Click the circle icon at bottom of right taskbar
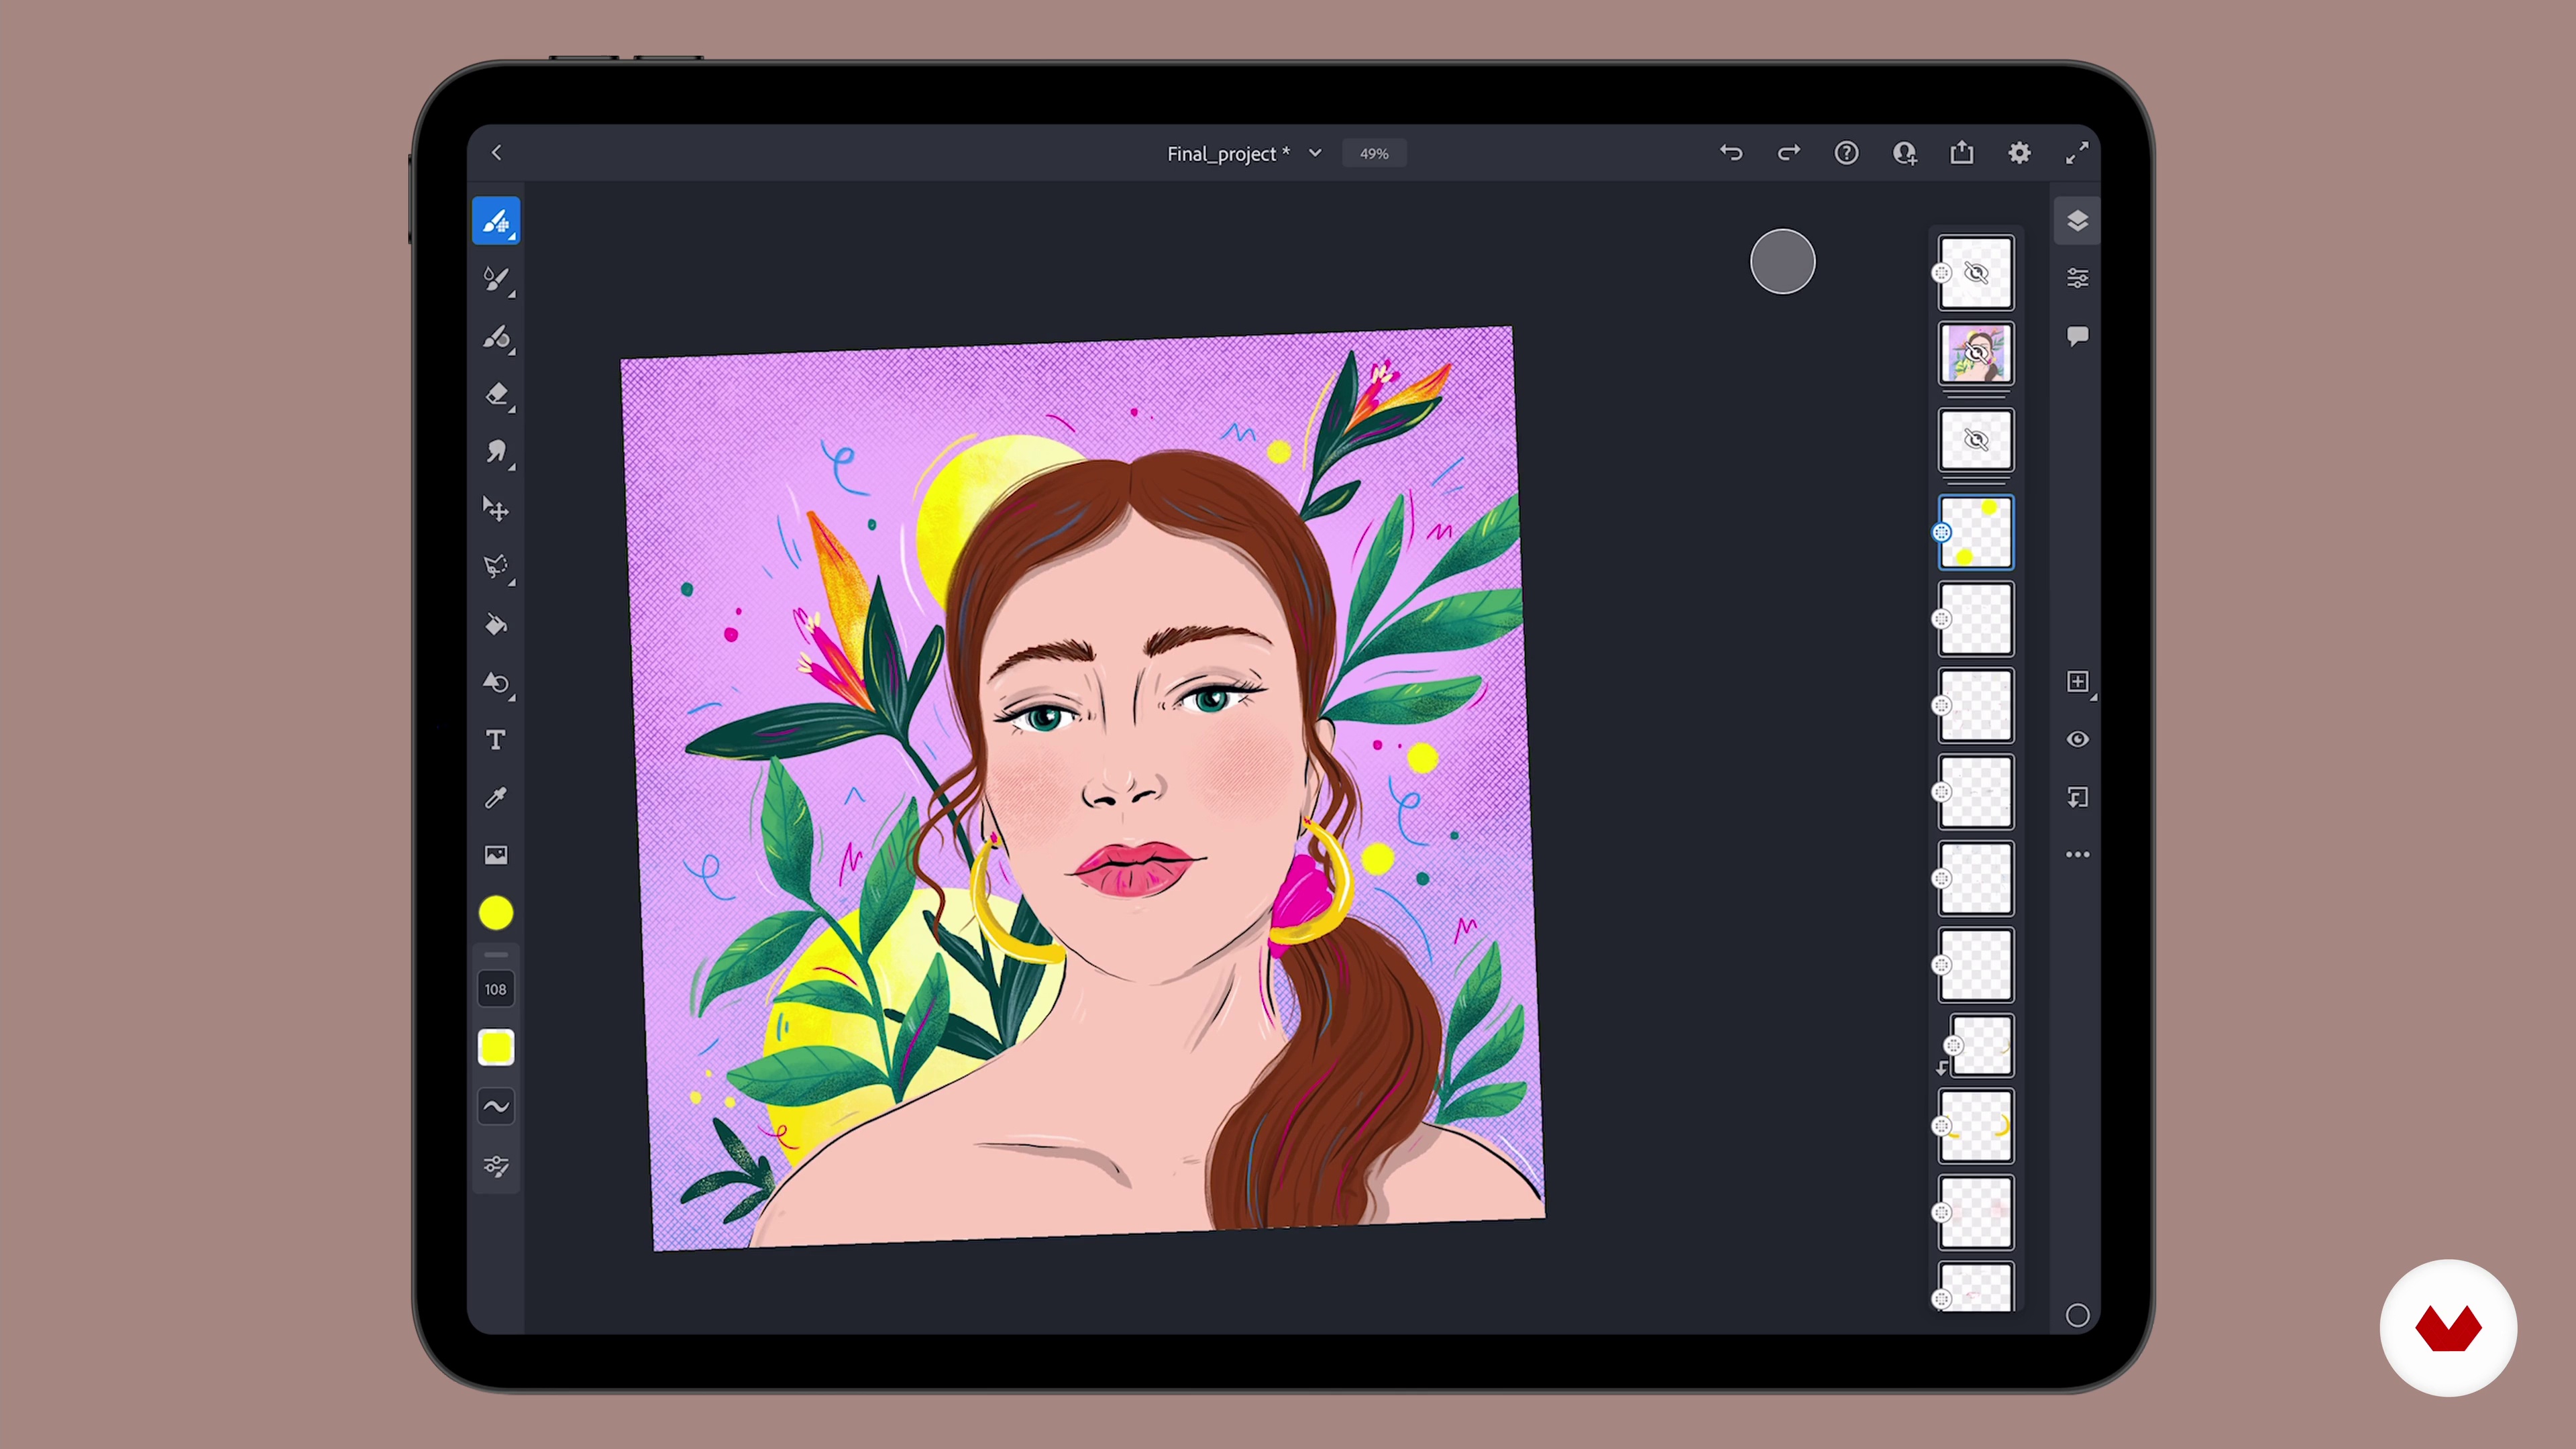Viewport: 2576px width, 1449px height. point(2077,1316)
